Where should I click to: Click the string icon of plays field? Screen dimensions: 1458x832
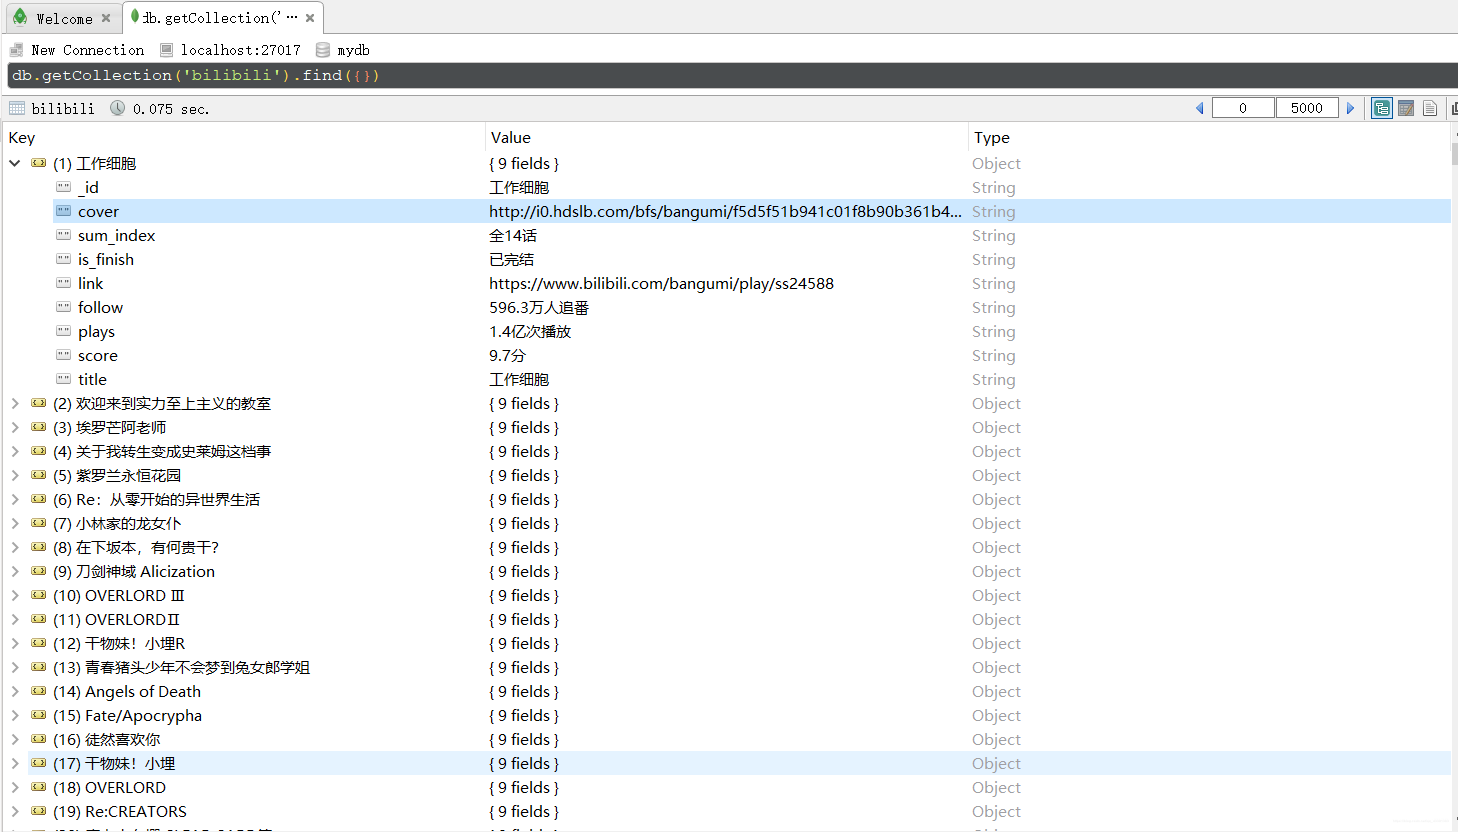(64, 331)
